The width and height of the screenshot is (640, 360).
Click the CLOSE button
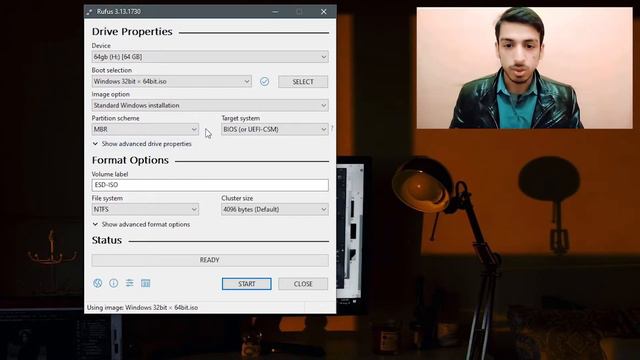click(303, 284)
